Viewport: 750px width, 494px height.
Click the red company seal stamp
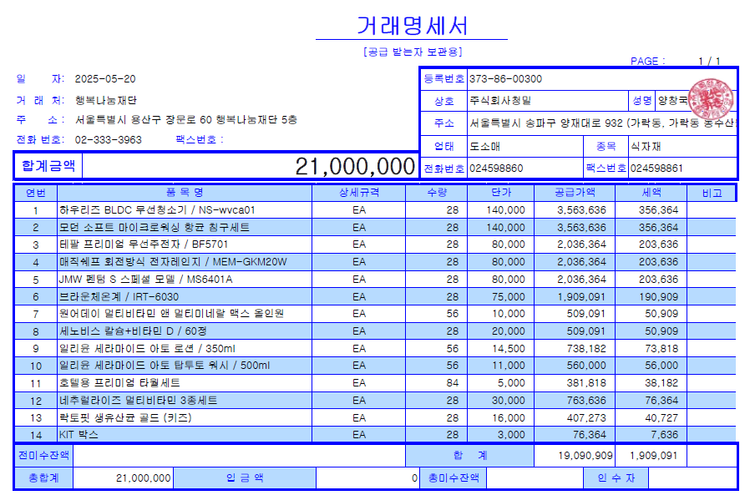(x=711, y=99)
